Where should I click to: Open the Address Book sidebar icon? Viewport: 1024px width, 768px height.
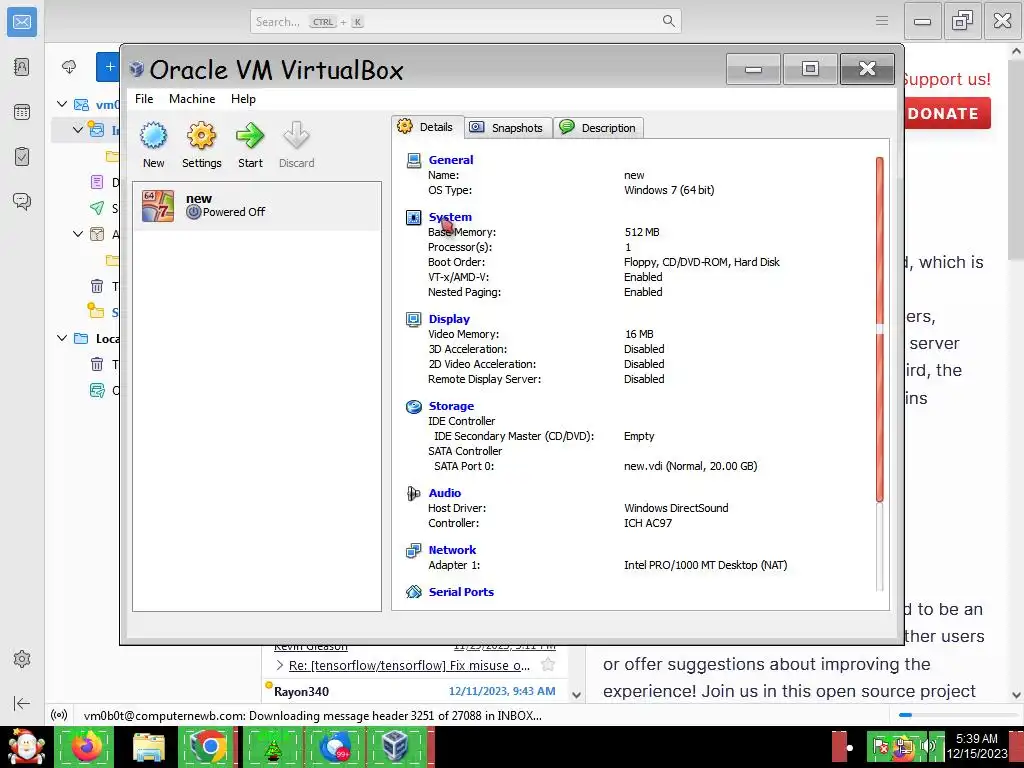22,67
